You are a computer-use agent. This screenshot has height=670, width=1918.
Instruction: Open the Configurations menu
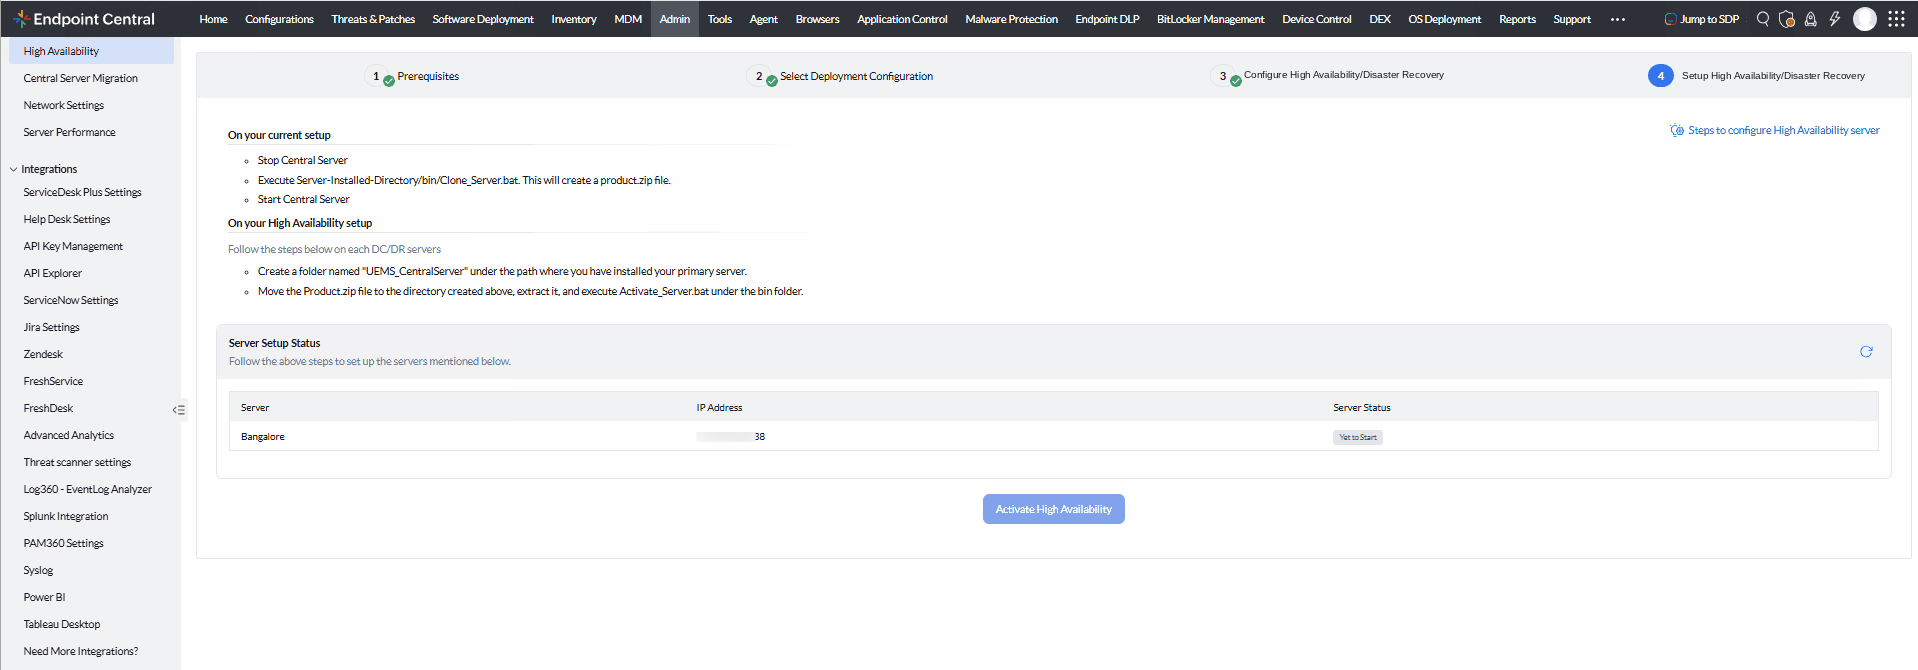click(x=279, y=19)
